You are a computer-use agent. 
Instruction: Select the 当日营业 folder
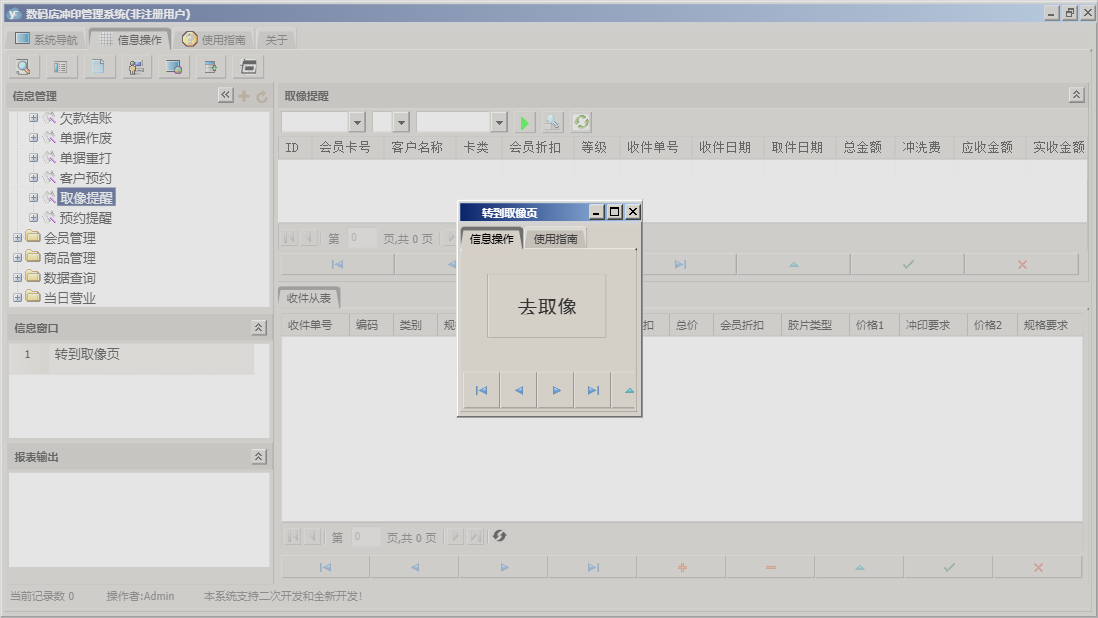click(x=69, y=298)
